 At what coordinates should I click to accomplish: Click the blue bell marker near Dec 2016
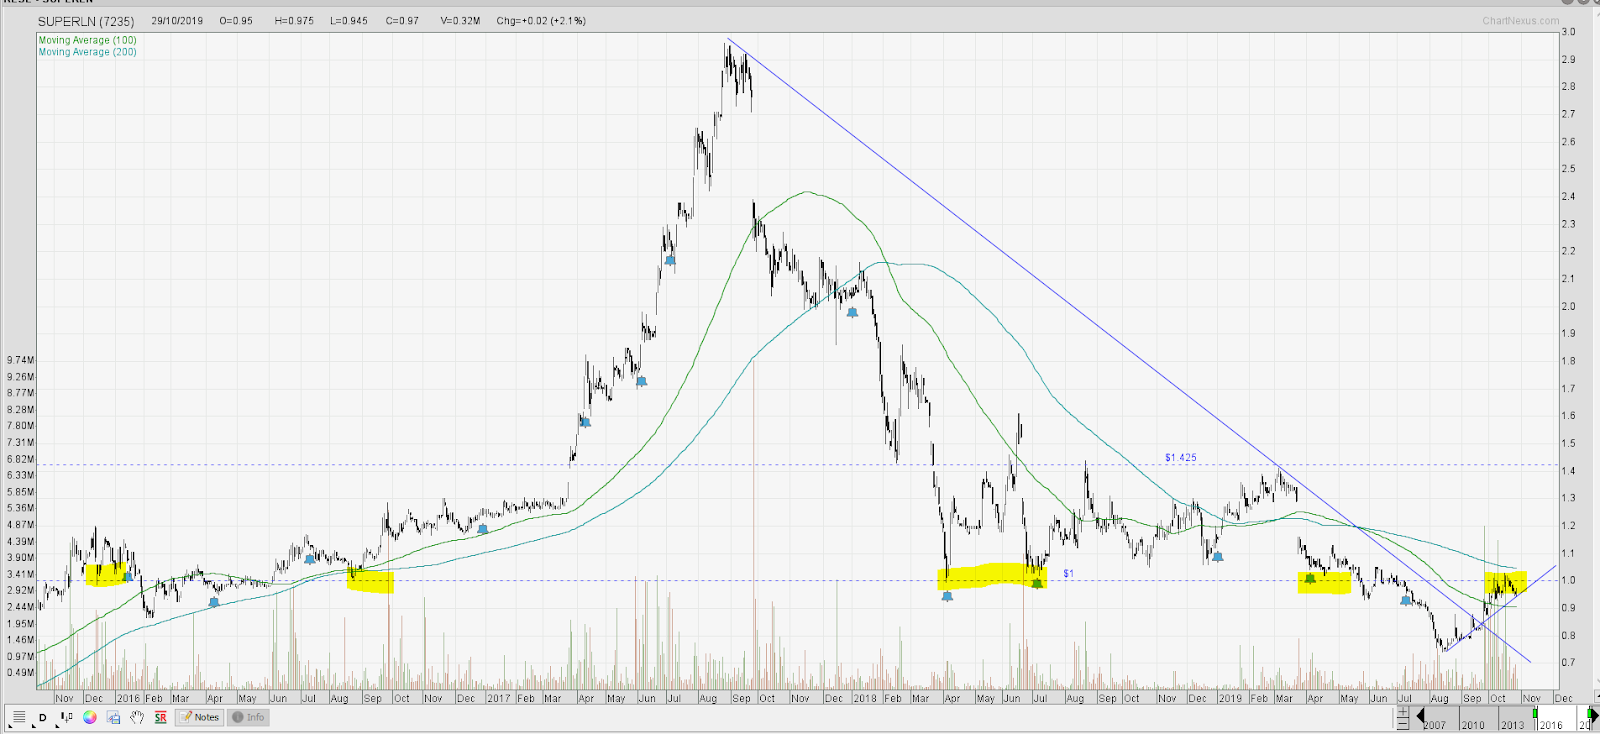483,529
